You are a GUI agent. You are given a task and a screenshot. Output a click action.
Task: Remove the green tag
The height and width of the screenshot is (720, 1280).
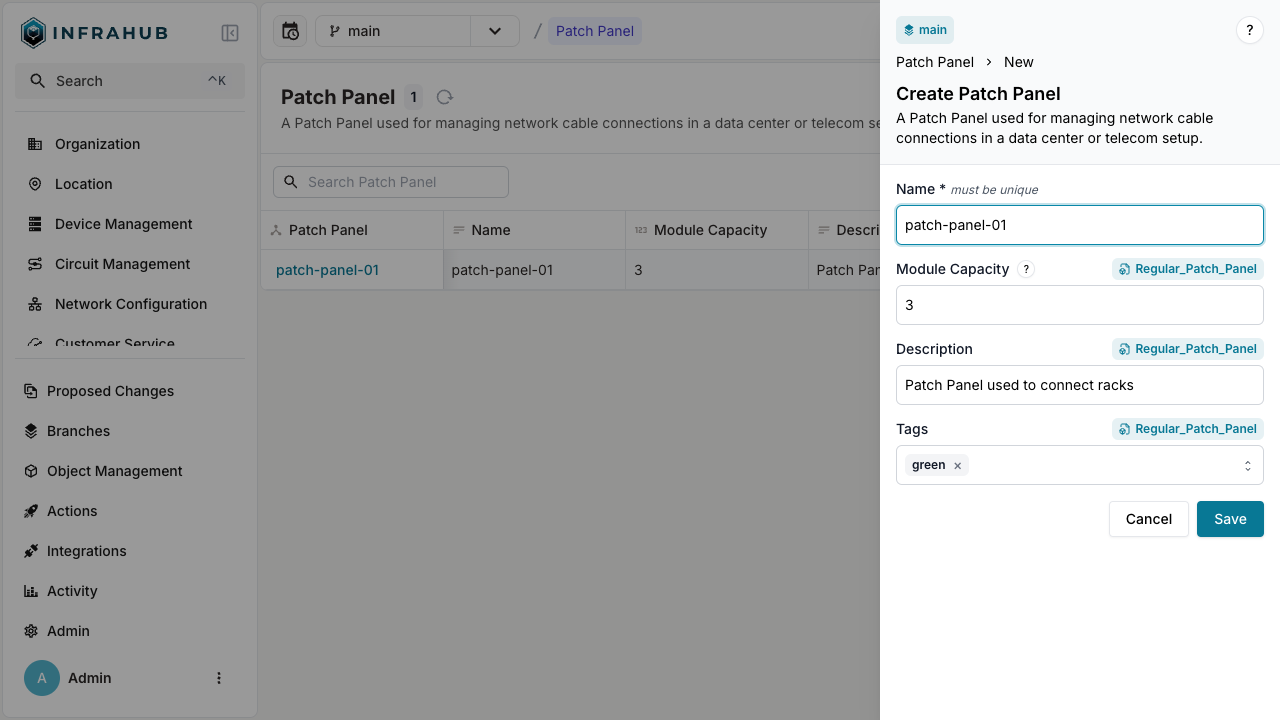click(x=957, y=466)
